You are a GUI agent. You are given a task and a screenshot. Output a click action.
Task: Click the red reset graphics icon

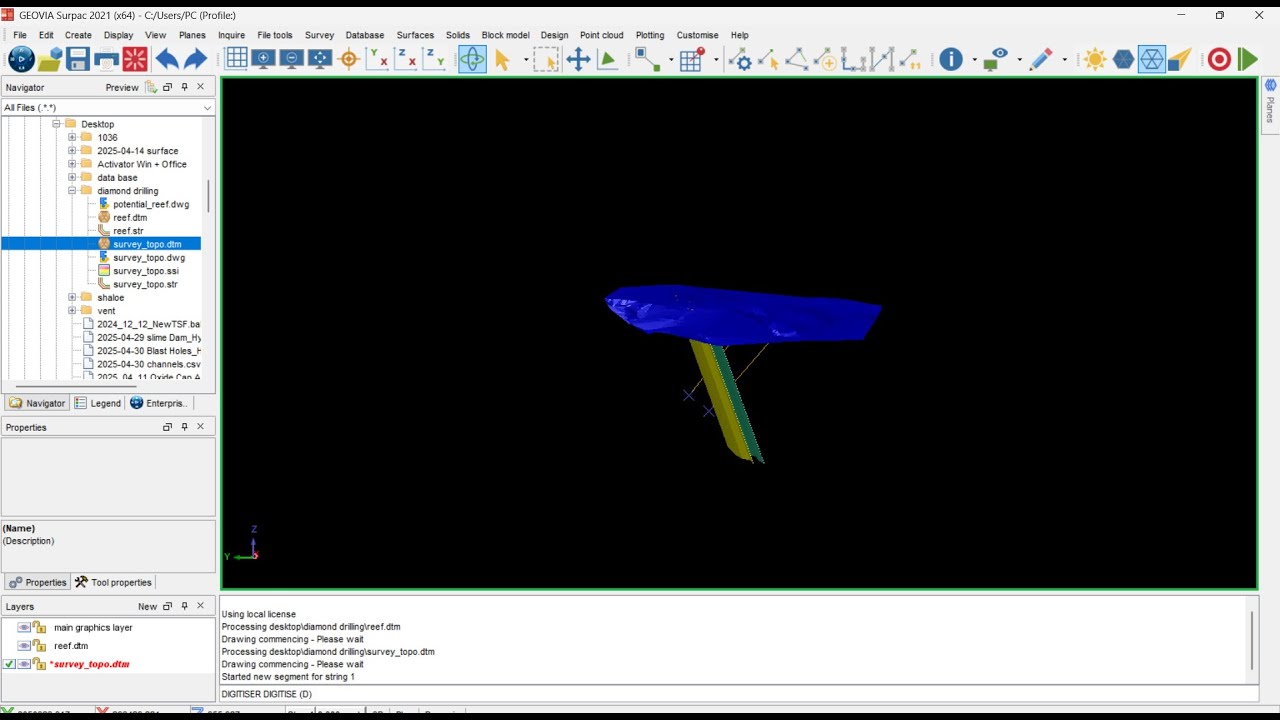pyautogui.click(x=135, y=59)
